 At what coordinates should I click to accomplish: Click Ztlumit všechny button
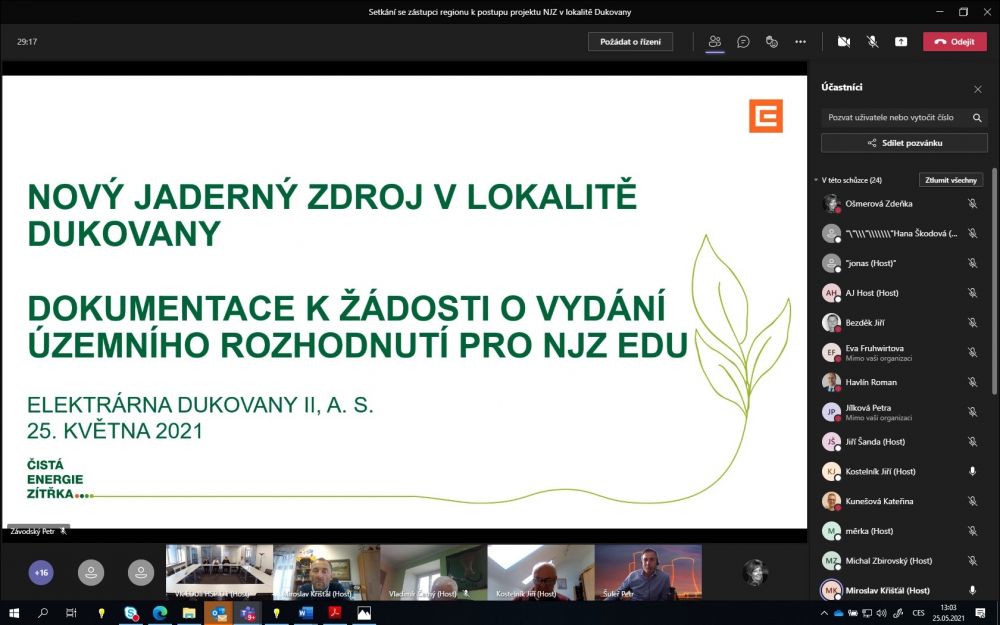coord(951,180)
